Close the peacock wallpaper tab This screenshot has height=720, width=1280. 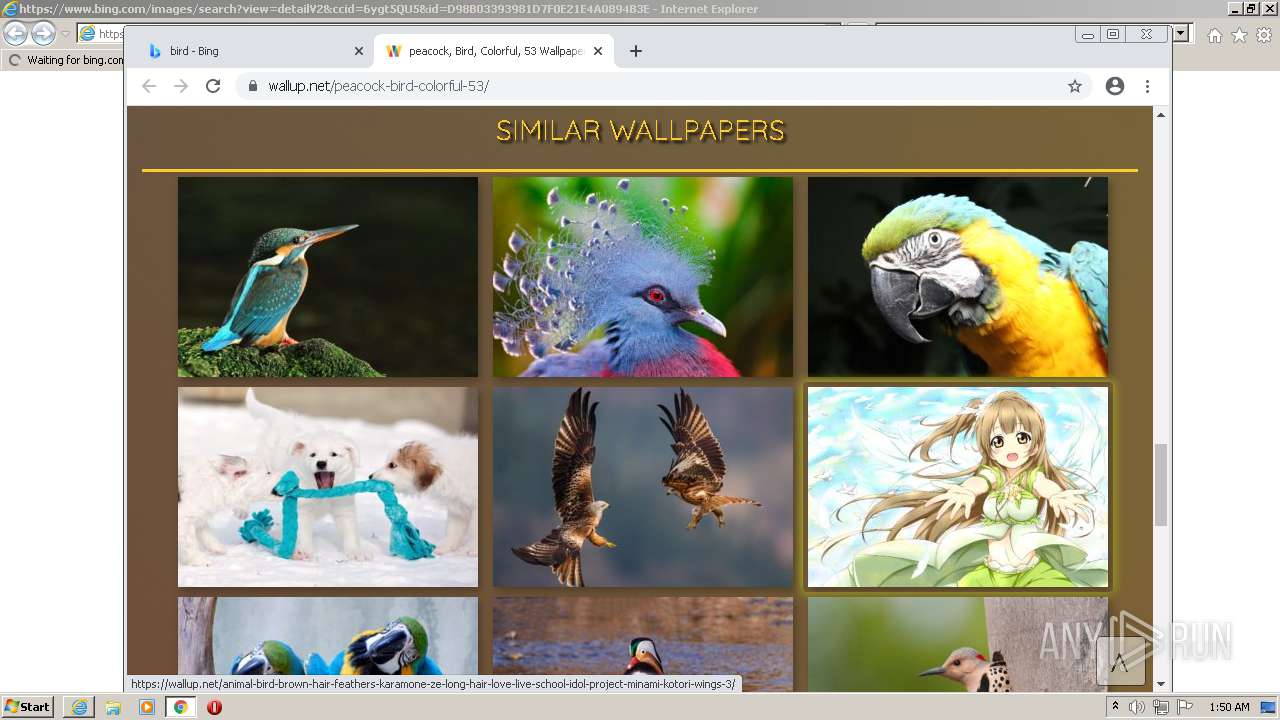point(598,51)
